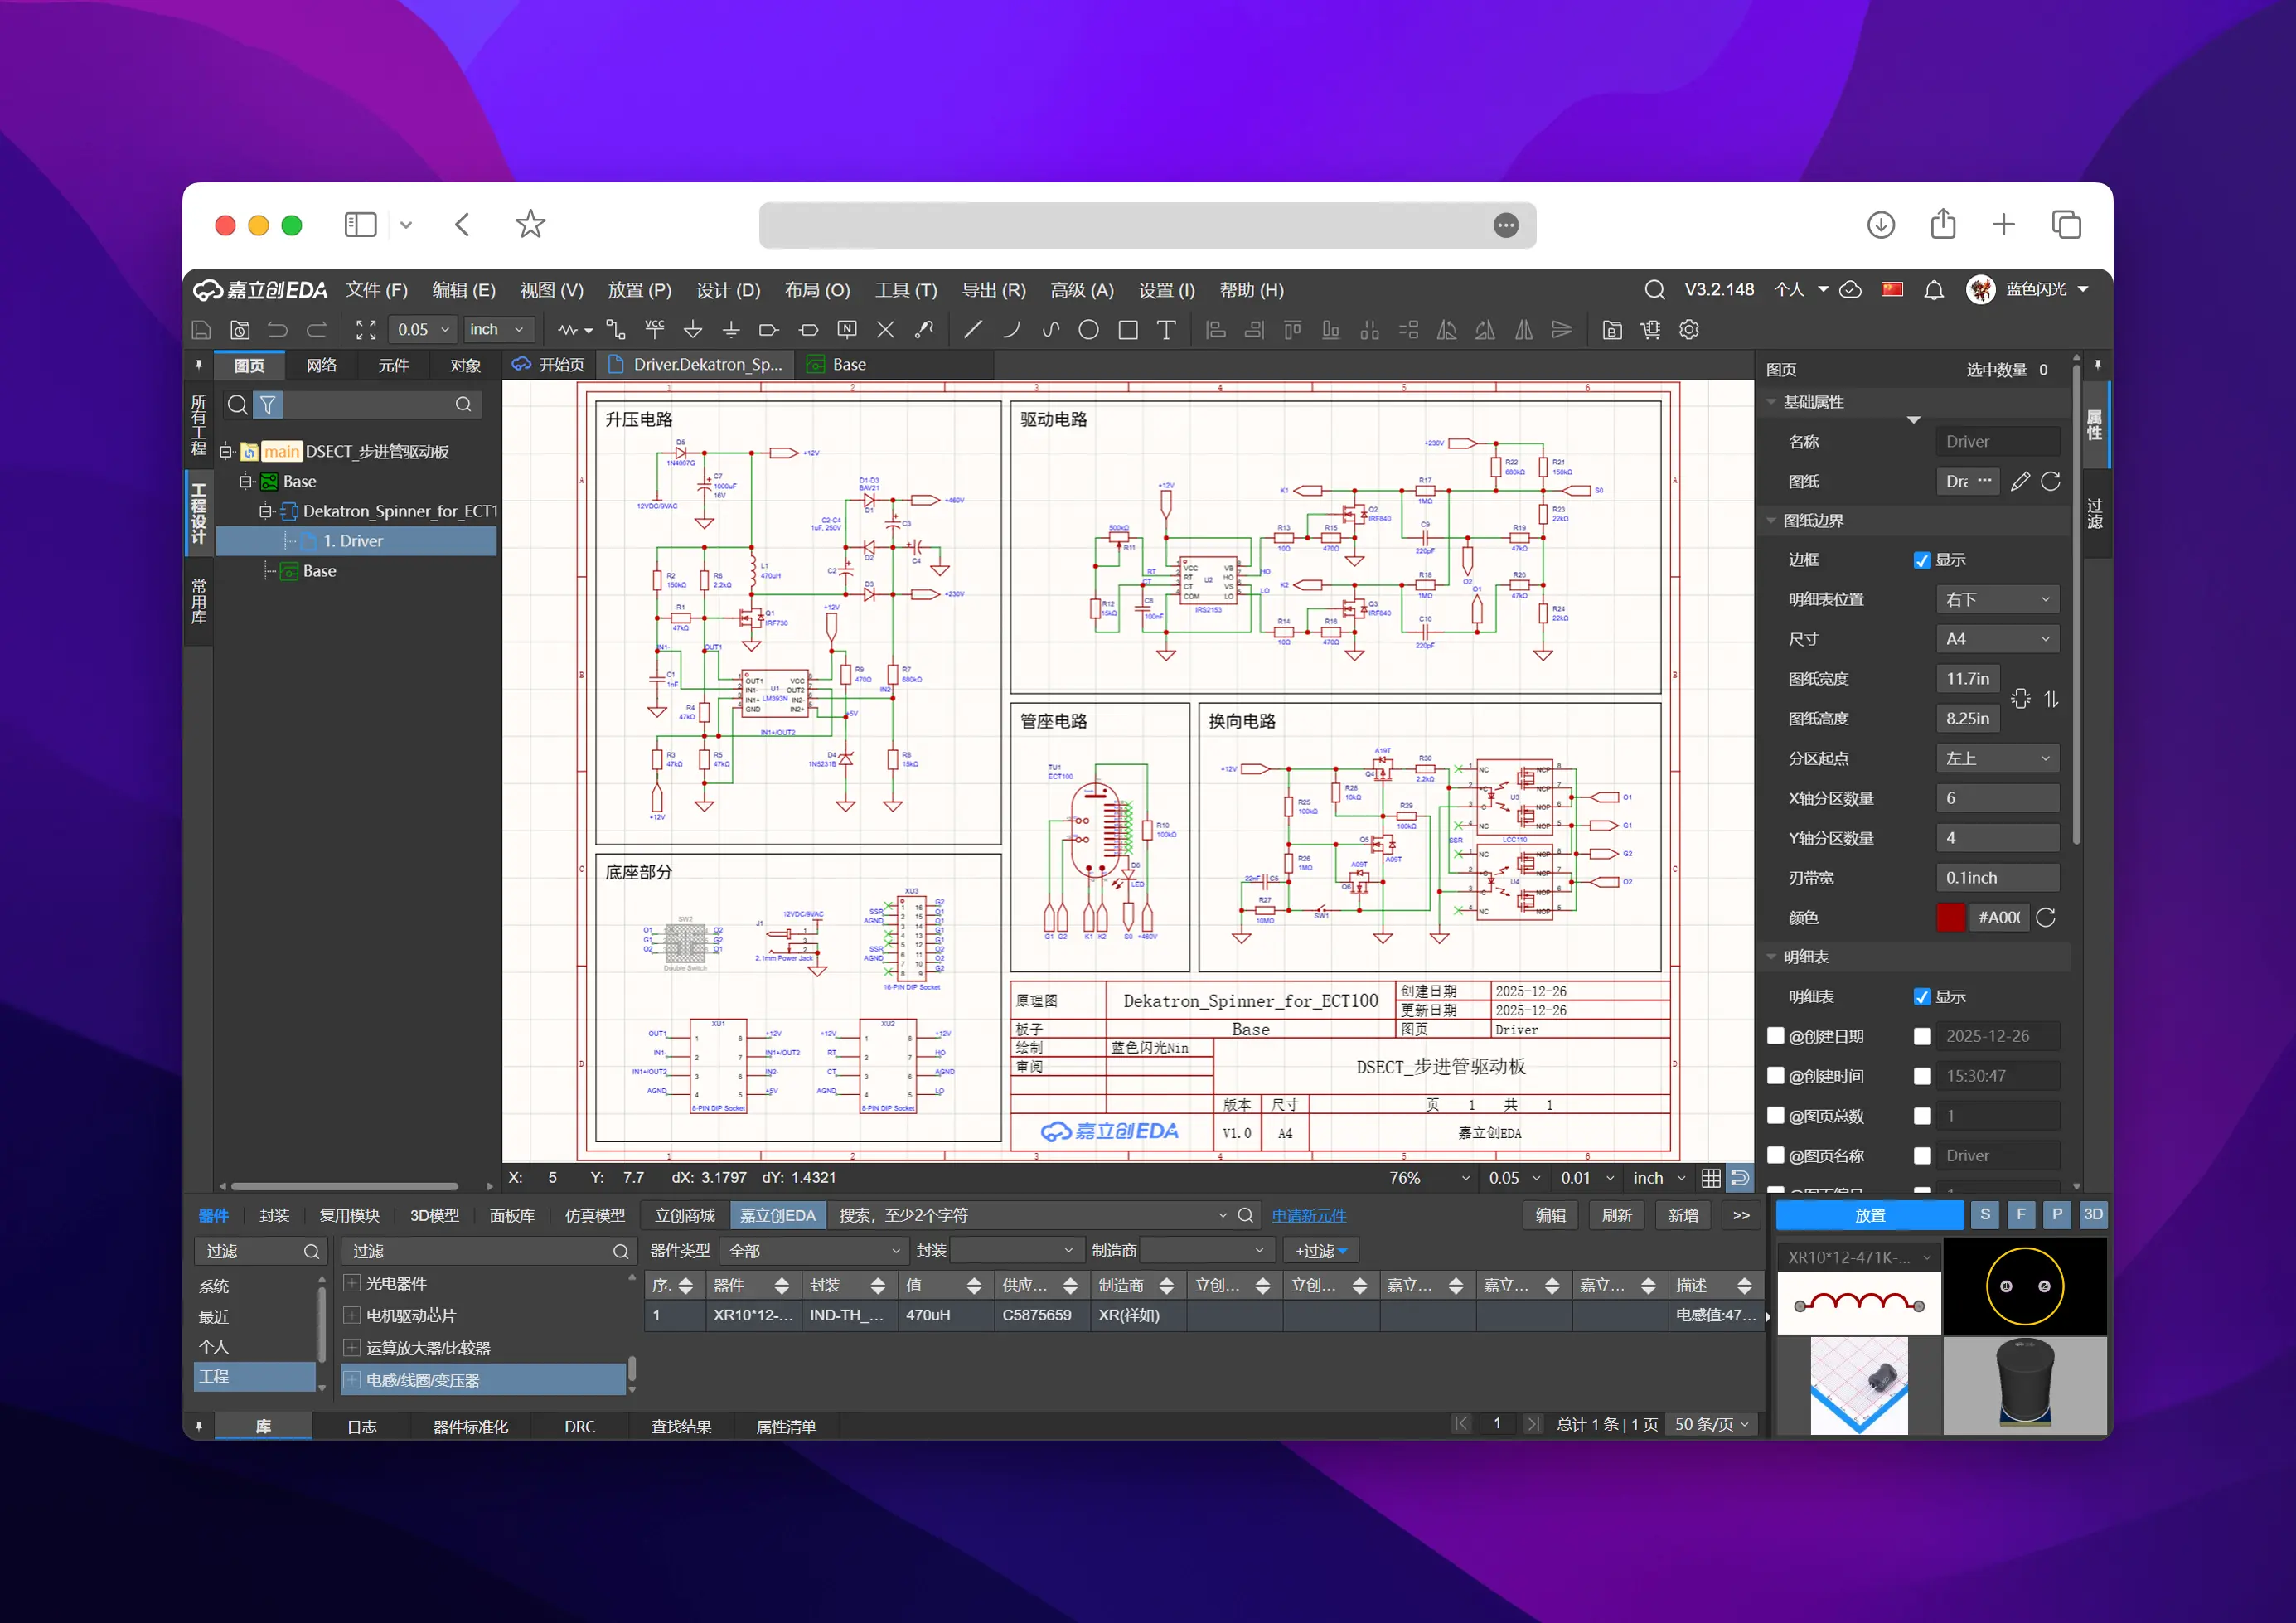Open the toolbar settings gear
This screenshot has width=2296, height=1623.
coord(1689,330)
